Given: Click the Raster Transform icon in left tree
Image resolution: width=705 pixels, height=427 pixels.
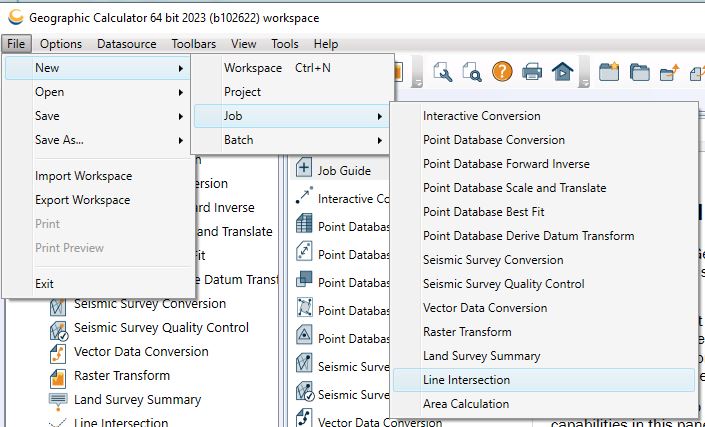Looking at the screenshot, I should (x=58, y=376).
